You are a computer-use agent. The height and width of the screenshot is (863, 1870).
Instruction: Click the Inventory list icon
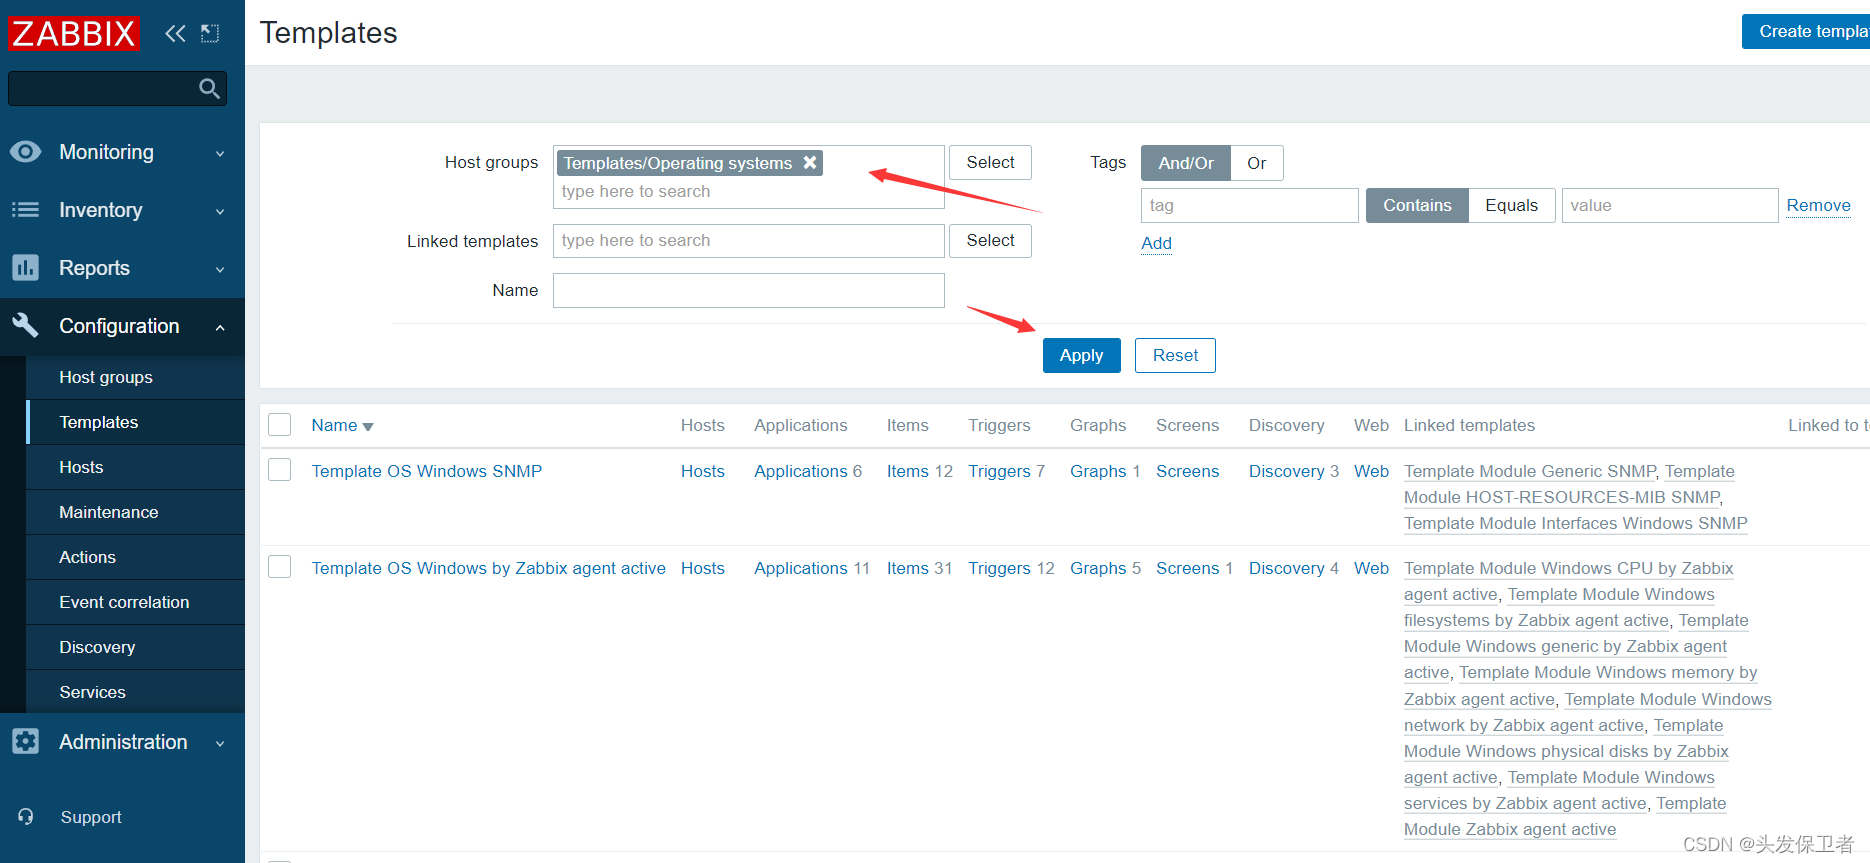(x=25, y=210)
